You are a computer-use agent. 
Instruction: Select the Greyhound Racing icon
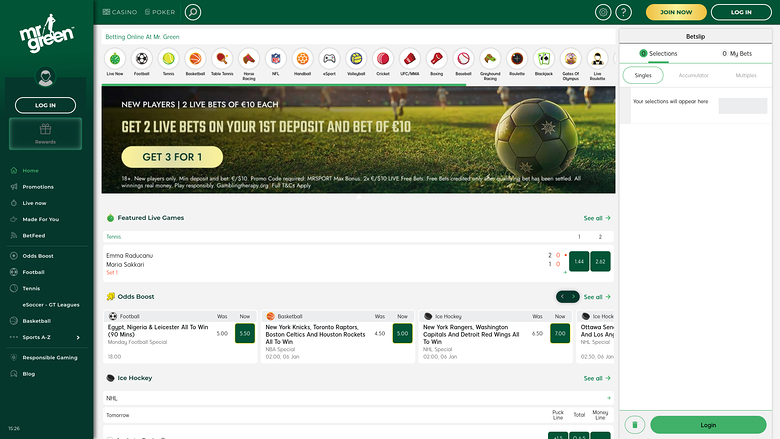(x=490, y=59)
